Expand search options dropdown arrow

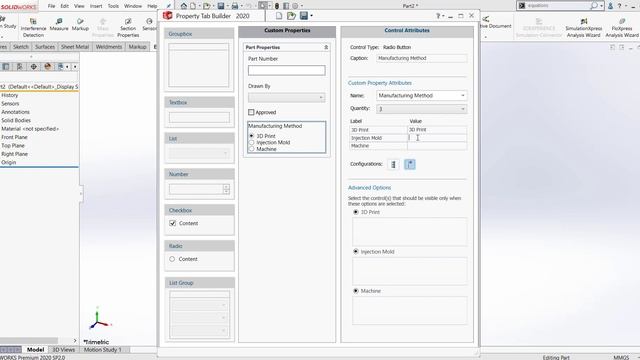click(601, 6)
